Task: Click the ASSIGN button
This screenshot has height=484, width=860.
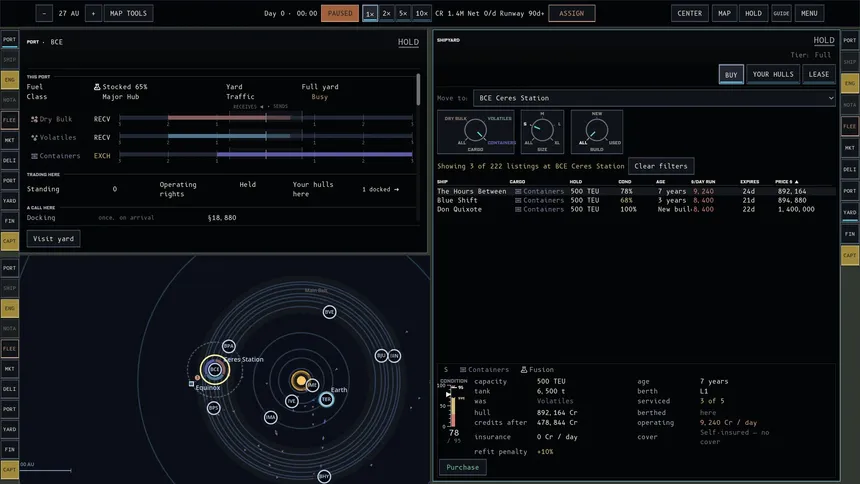Action: click(x=572, y=13)
